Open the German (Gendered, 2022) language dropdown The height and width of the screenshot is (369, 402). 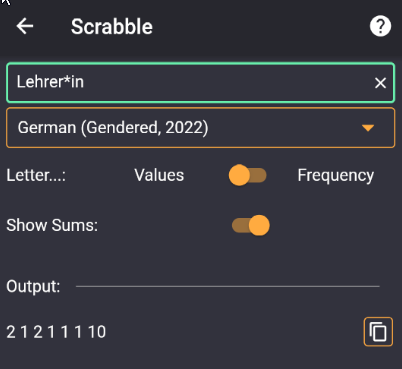point(201,128)
